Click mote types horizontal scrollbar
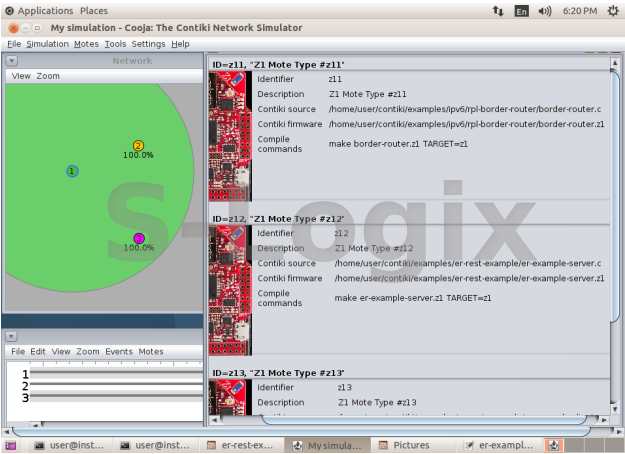The image size is (625, 454). coord(425,420)
